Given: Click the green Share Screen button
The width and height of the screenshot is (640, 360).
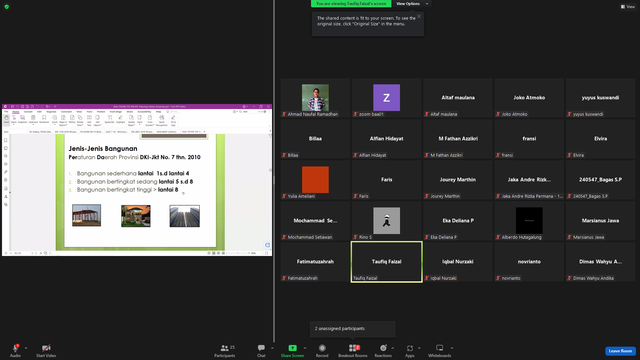Looking at the screenshot, I should click(292, 350).
